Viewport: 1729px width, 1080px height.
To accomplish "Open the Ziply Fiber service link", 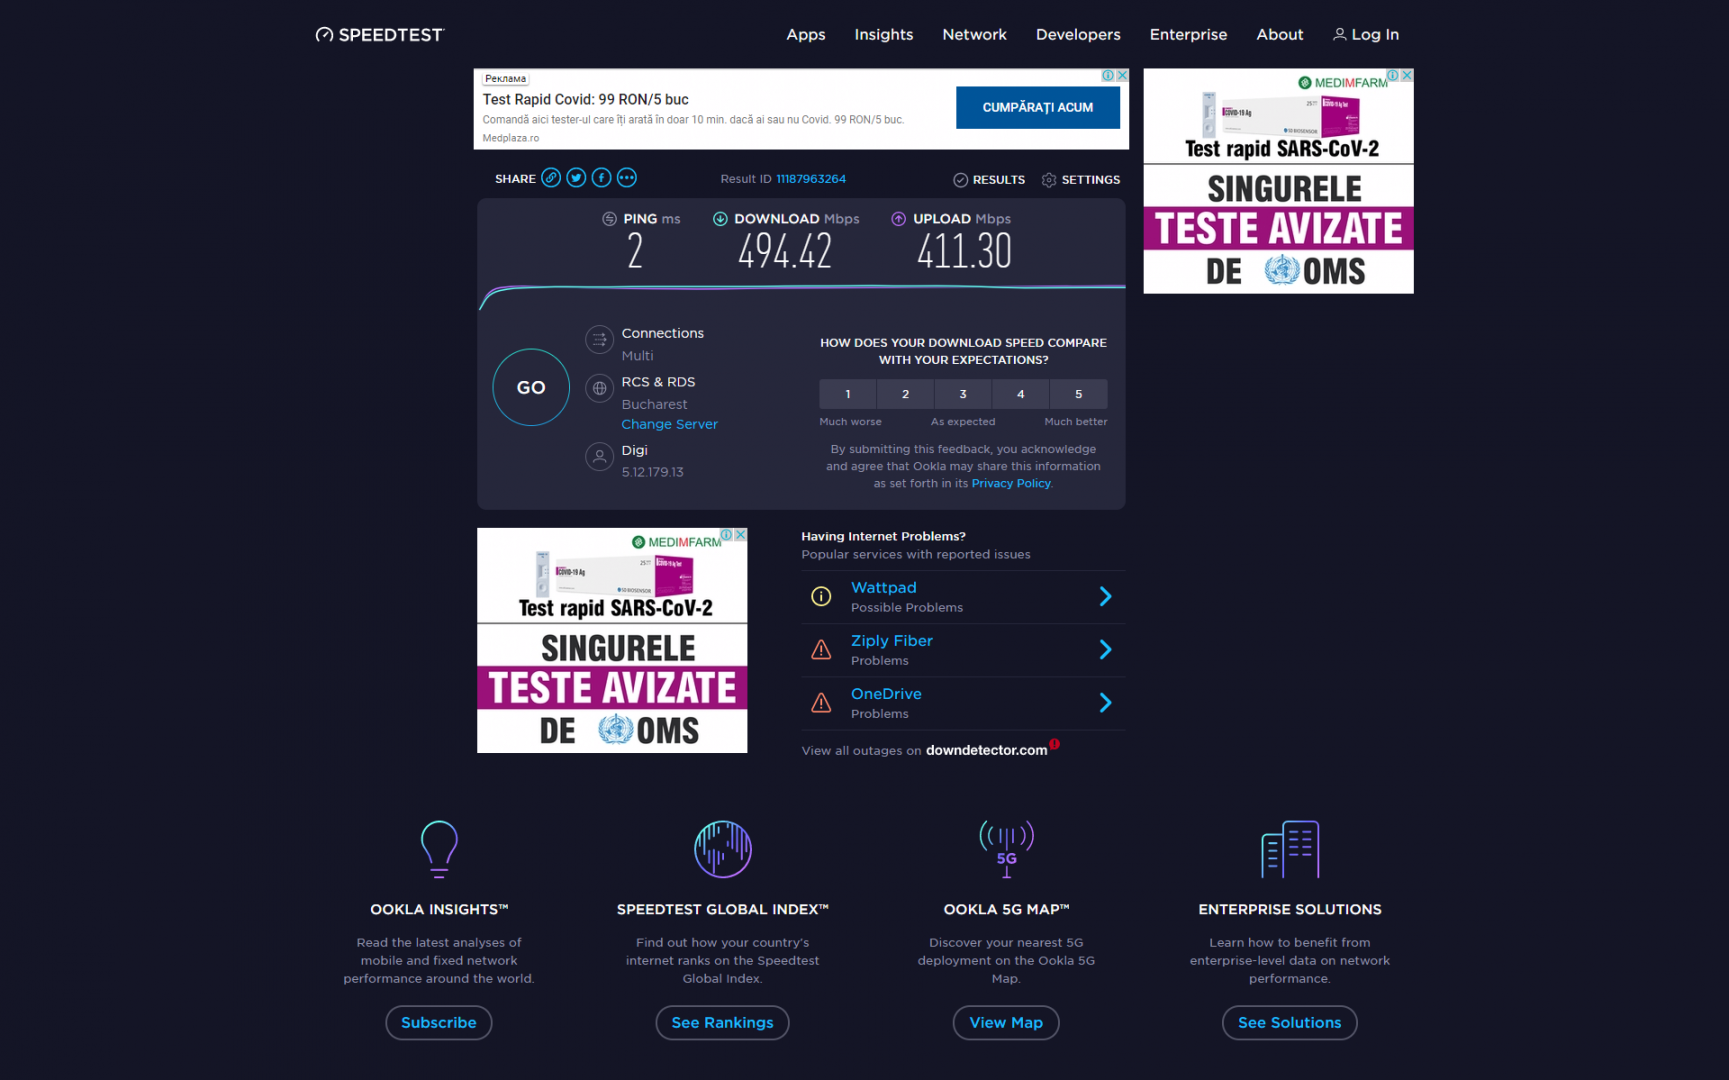I will [892, 641].
